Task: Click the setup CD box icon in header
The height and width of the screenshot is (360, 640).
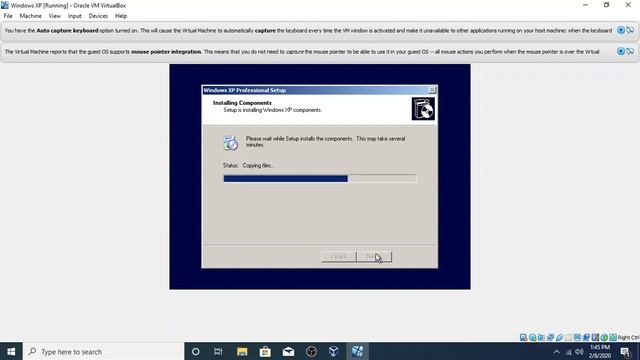Action: [x=423, y=109]
